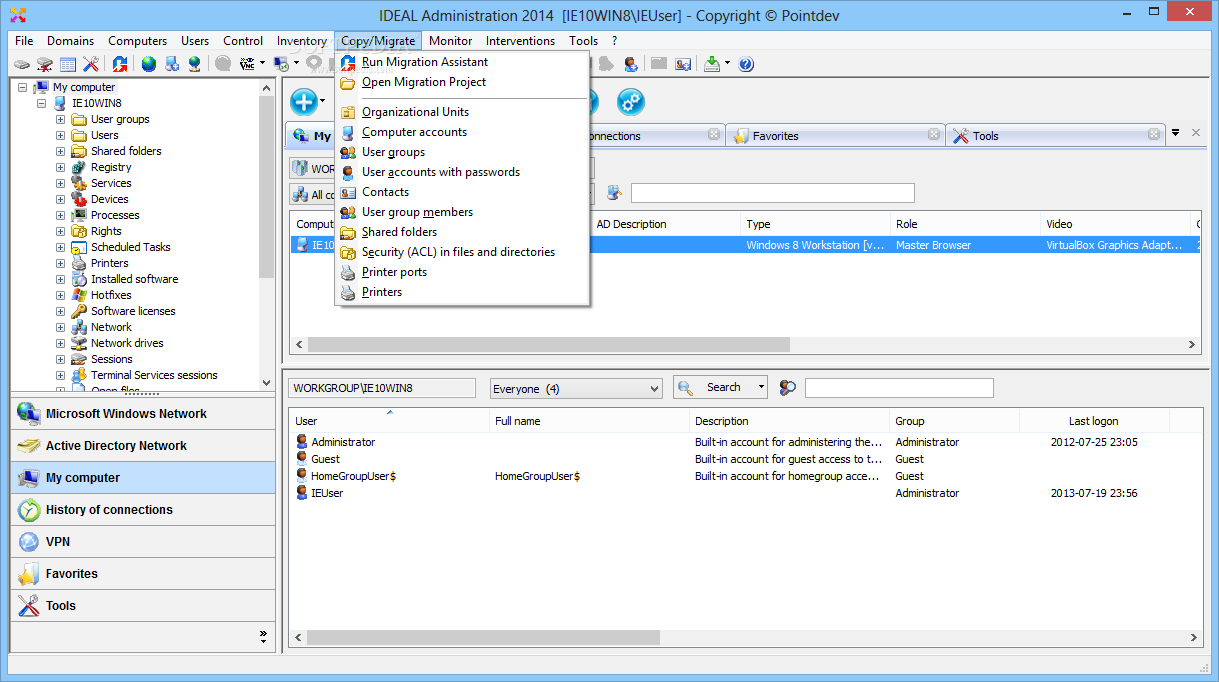The width and height of the screenshot is (1219, 682).
Task: Sort by the Full name column header
Action: coord(589,421)
